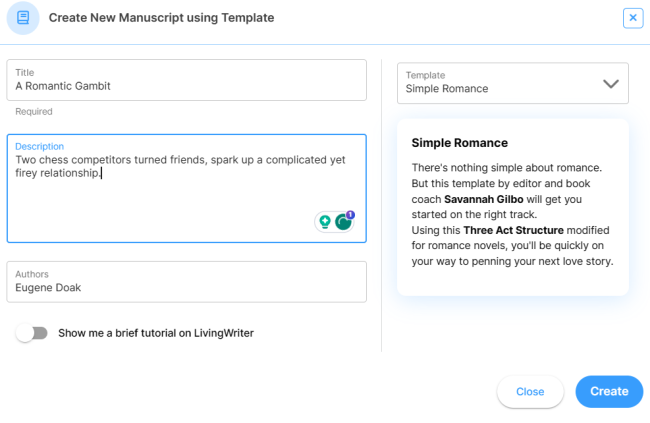Click the 'Template' label above Simple Romance

pos(425,75)
